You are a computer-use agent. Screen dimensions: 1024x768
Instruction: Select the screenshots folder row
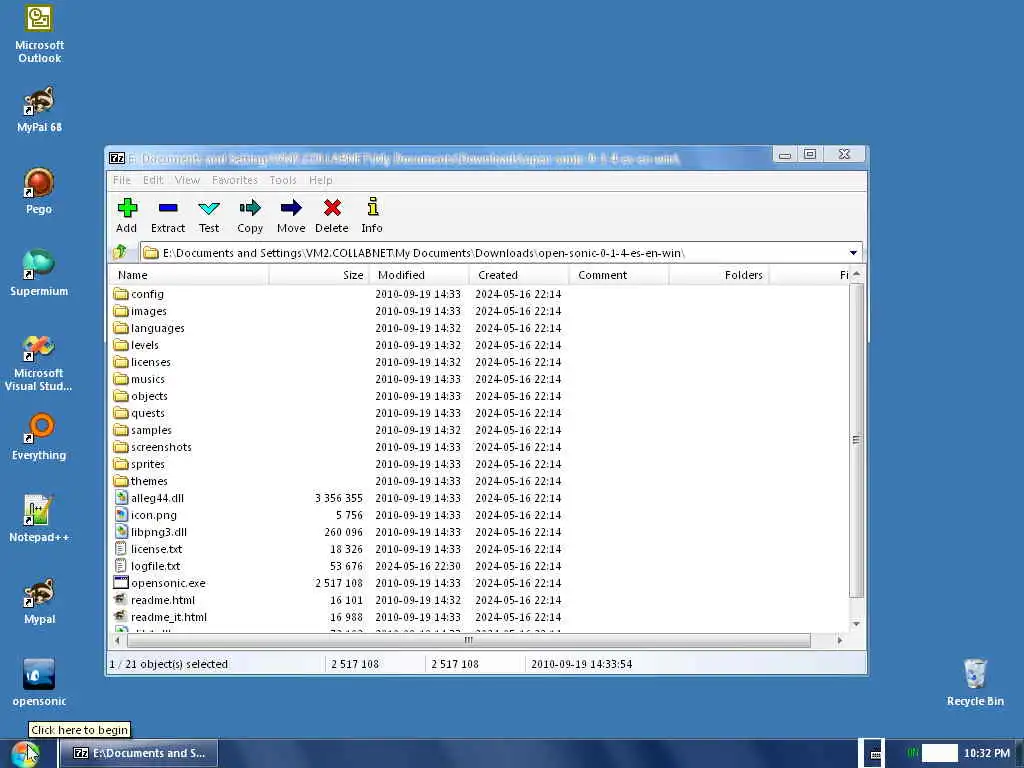click(x=480, y=447)
